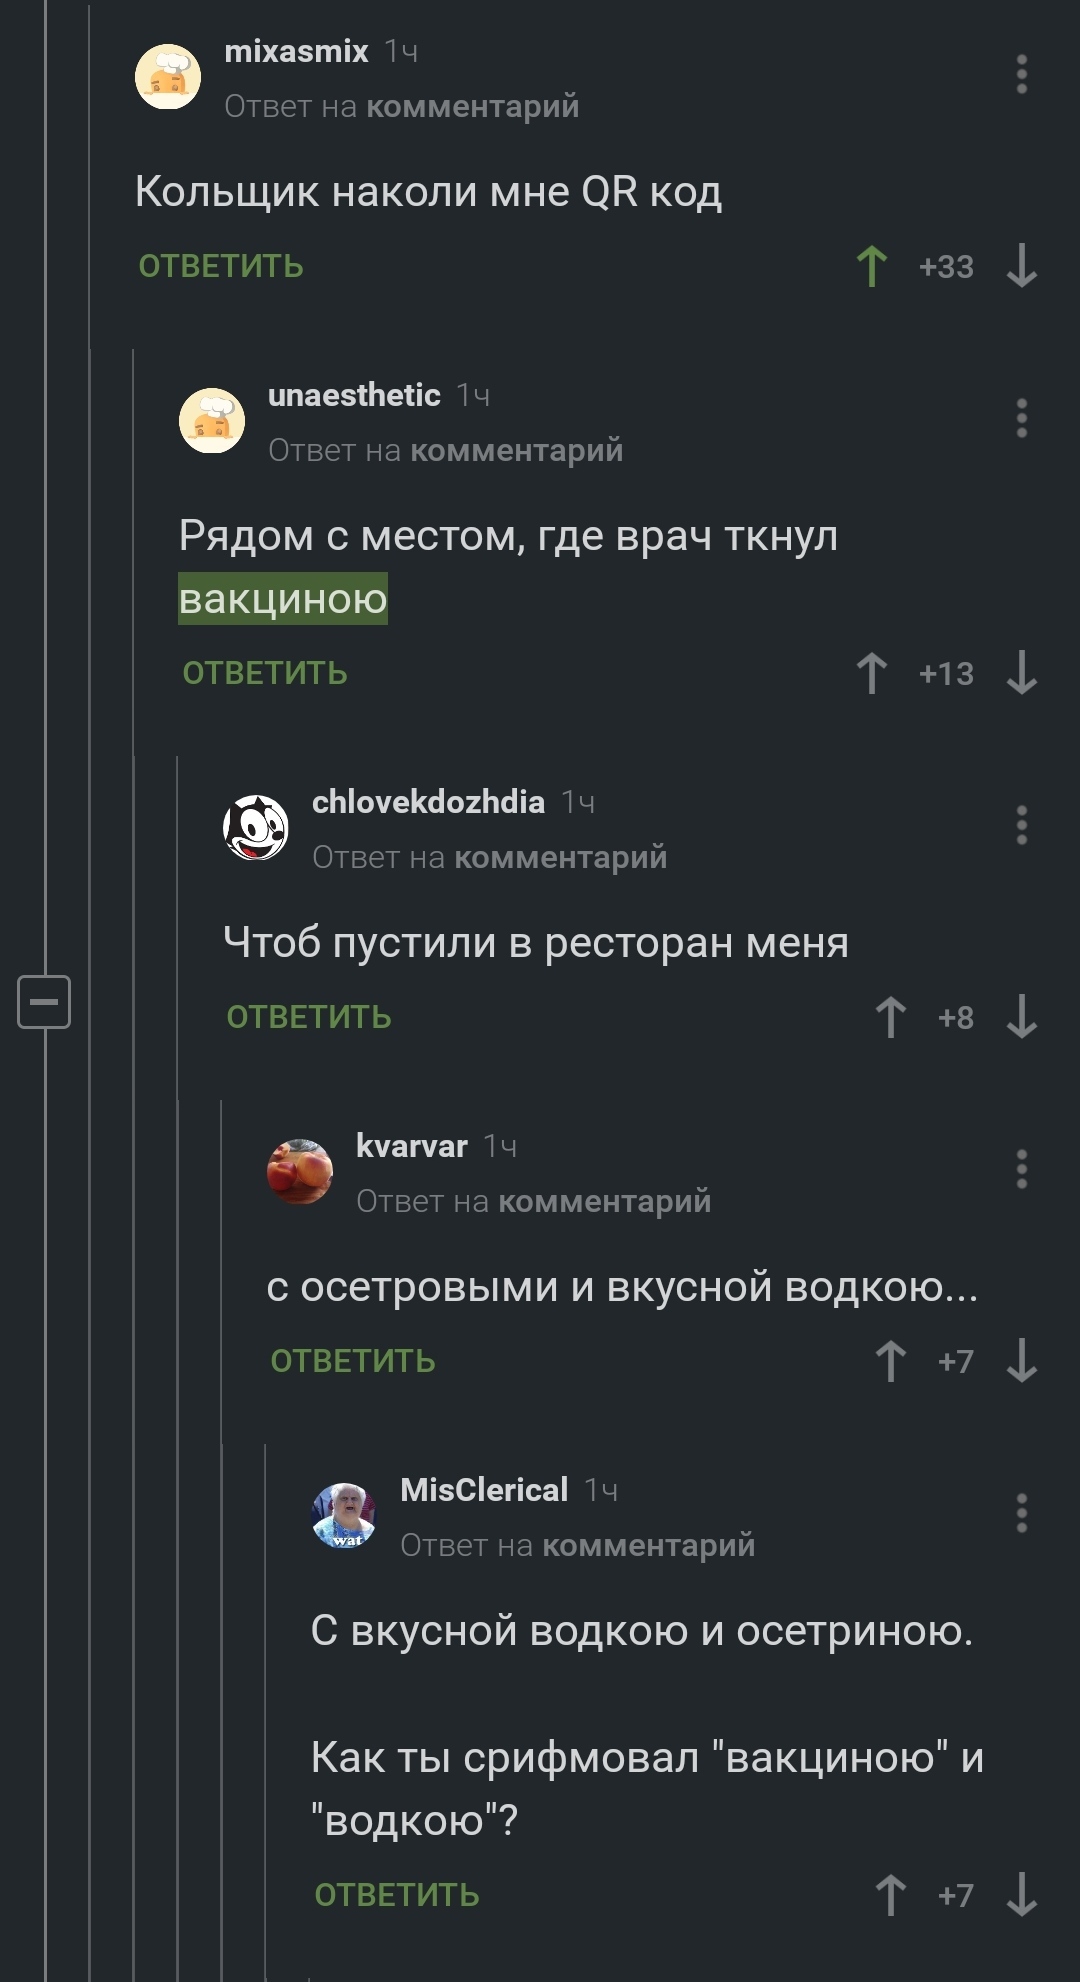
Task: Open three-dot menu on chlovekdozhdia's comment
Action: coord(1021,825)
